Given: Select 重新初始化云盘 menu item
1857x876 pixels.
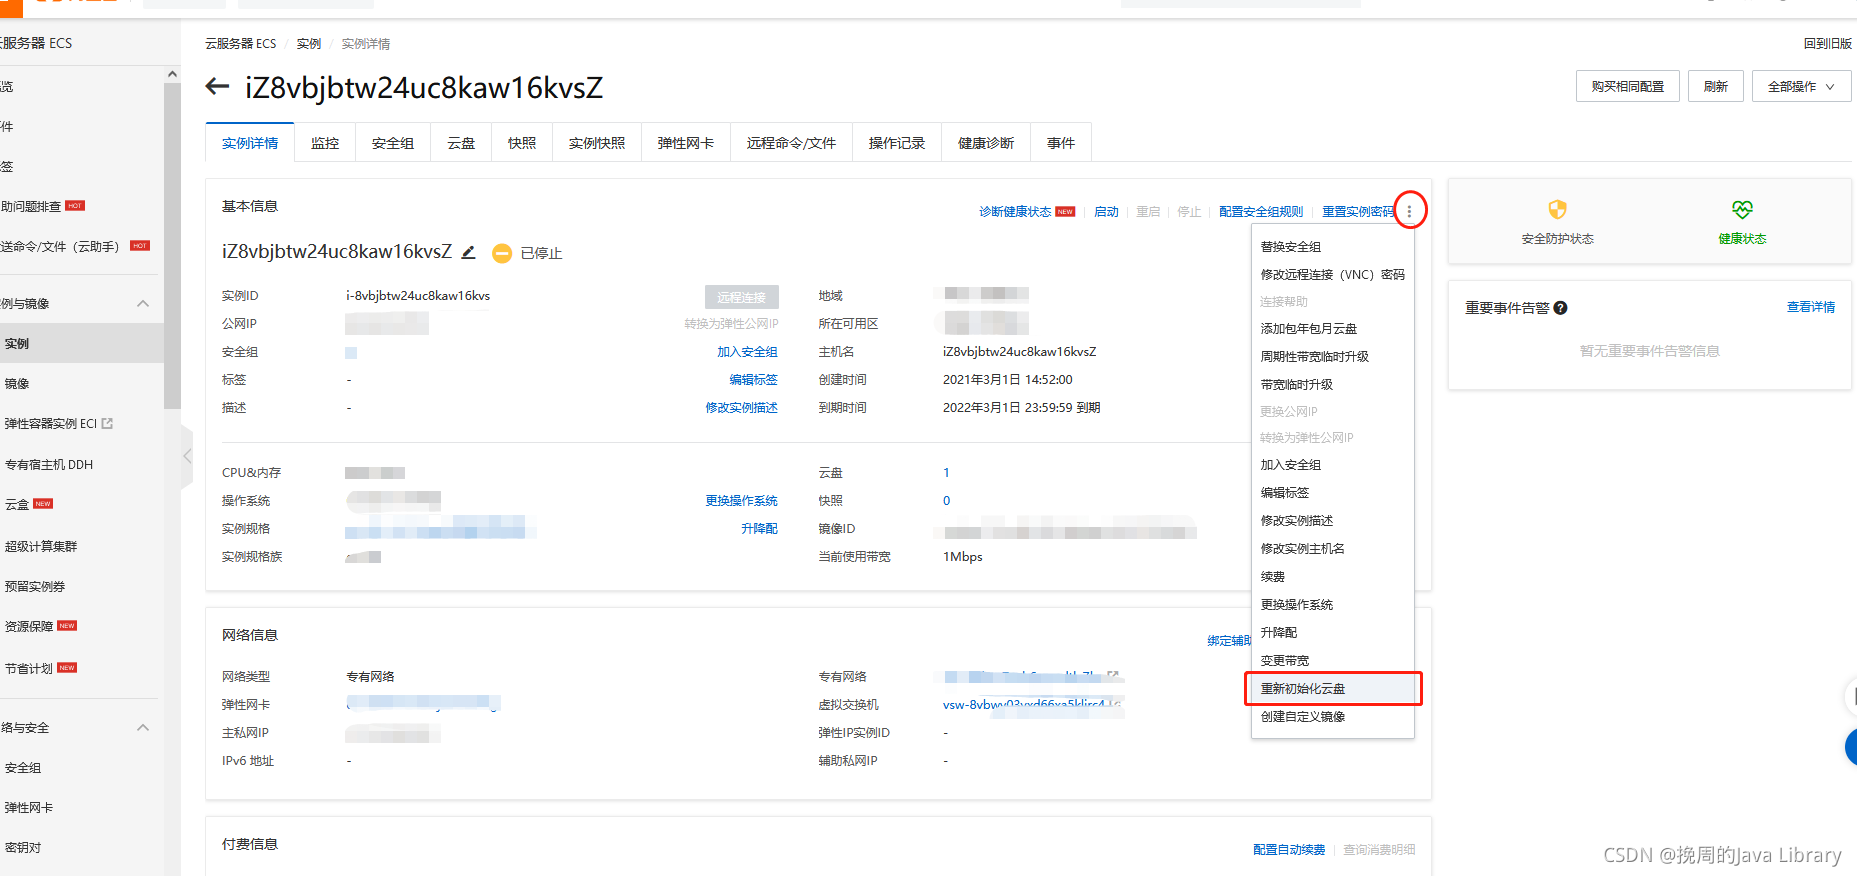Looking at the screenshot, I should click(1333, 689).
